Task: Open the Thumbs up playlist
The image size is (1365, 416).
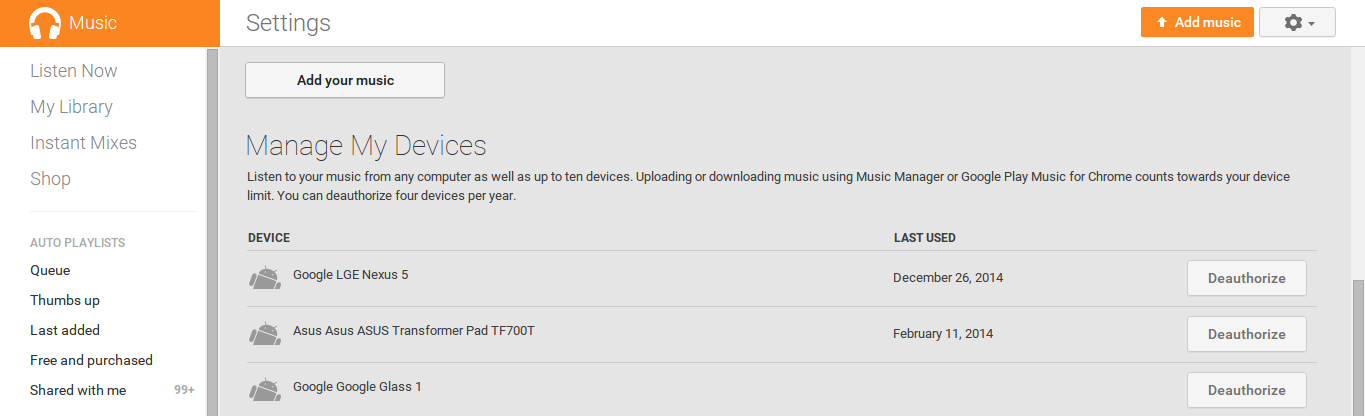Action: 65,300
